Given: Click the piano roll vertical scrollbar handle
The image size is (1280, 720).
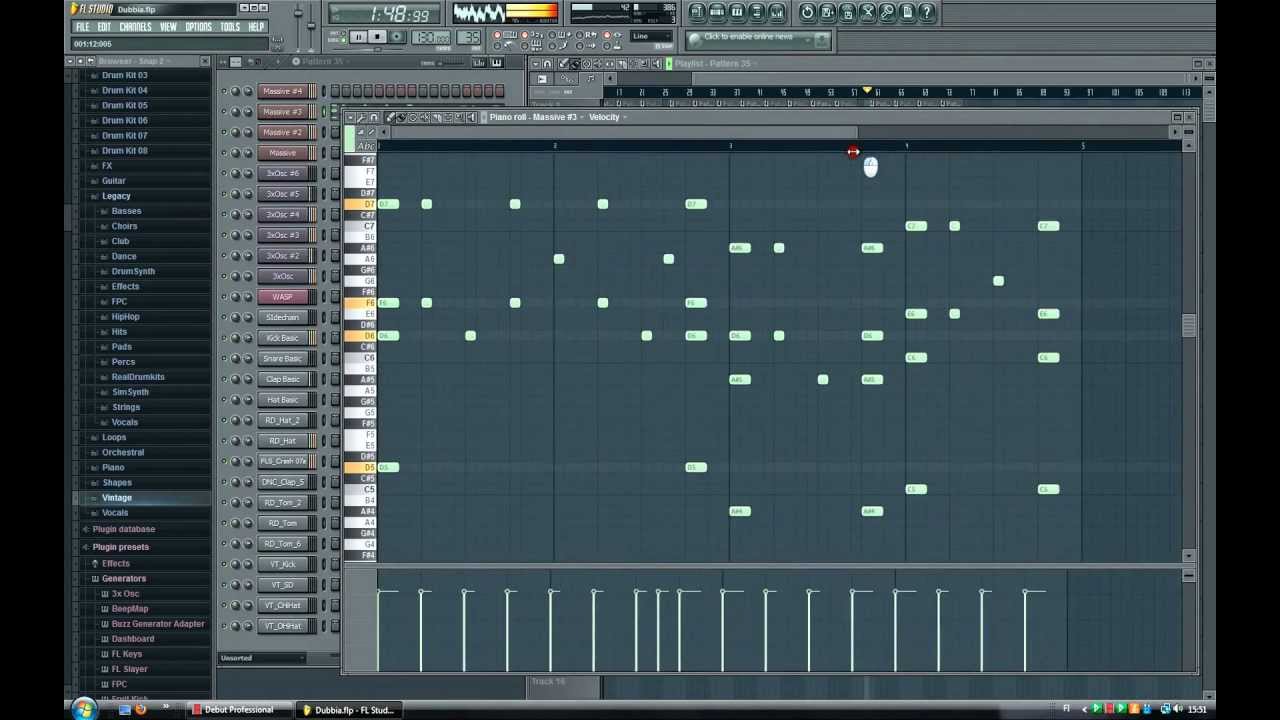Looking at the screenshot, I should click(1189, 326).
